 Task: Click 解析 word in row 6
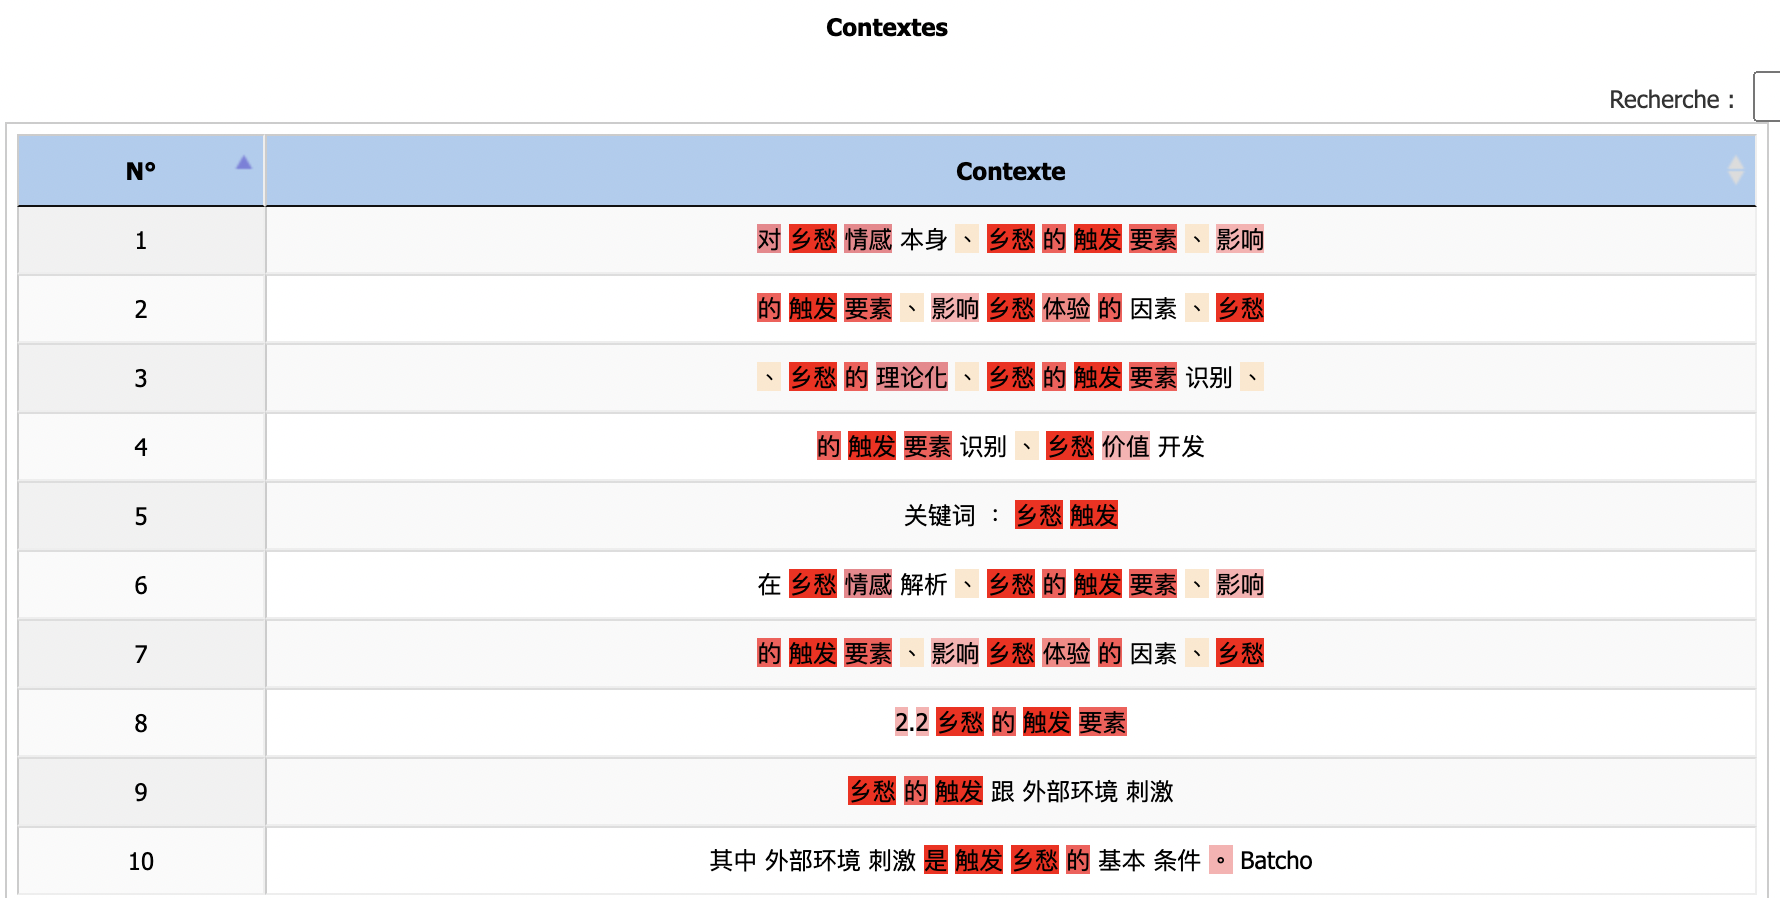923,585
